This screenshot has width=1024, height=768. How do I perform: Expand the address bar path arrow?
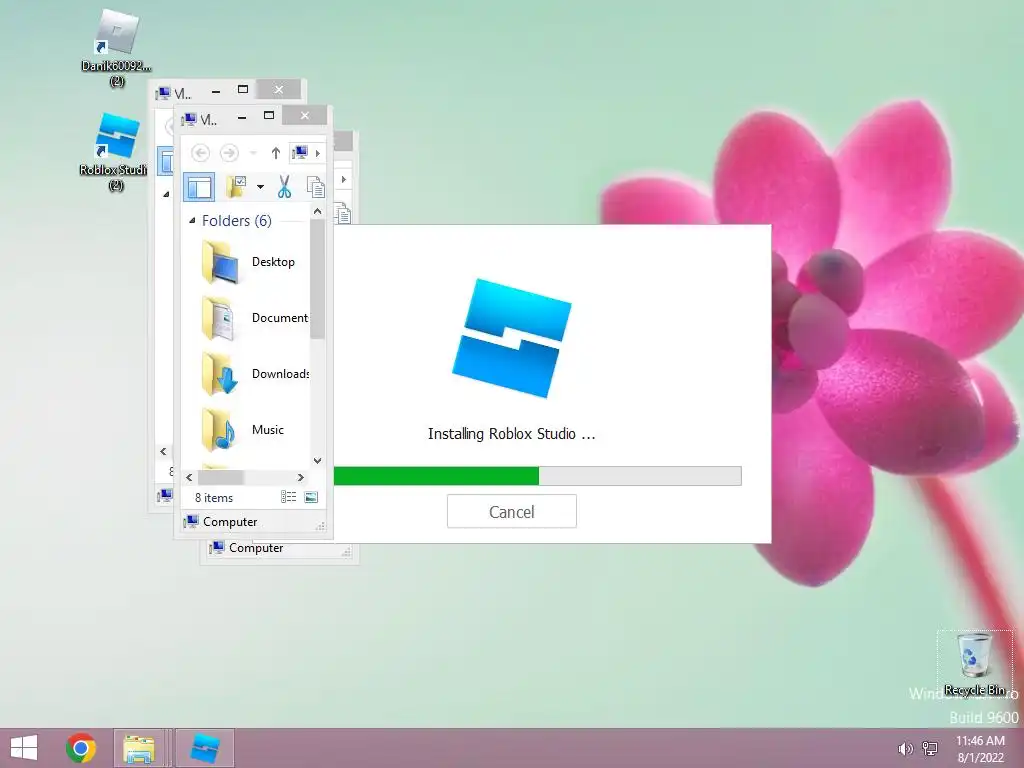[318, 153]
